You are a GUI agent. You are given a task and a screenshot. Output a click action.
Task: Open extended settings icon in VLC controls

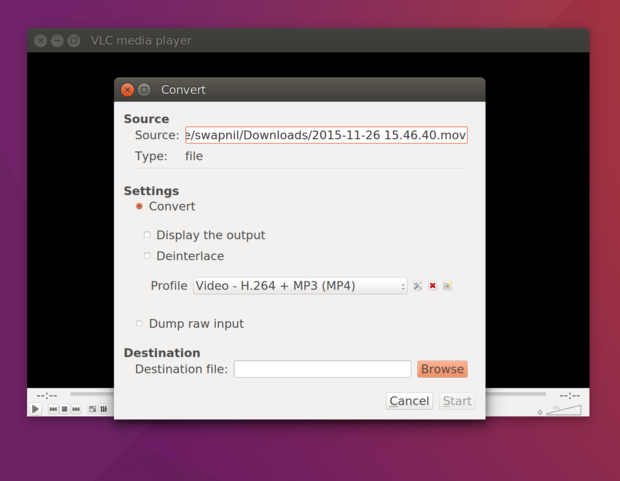(104, 409)
